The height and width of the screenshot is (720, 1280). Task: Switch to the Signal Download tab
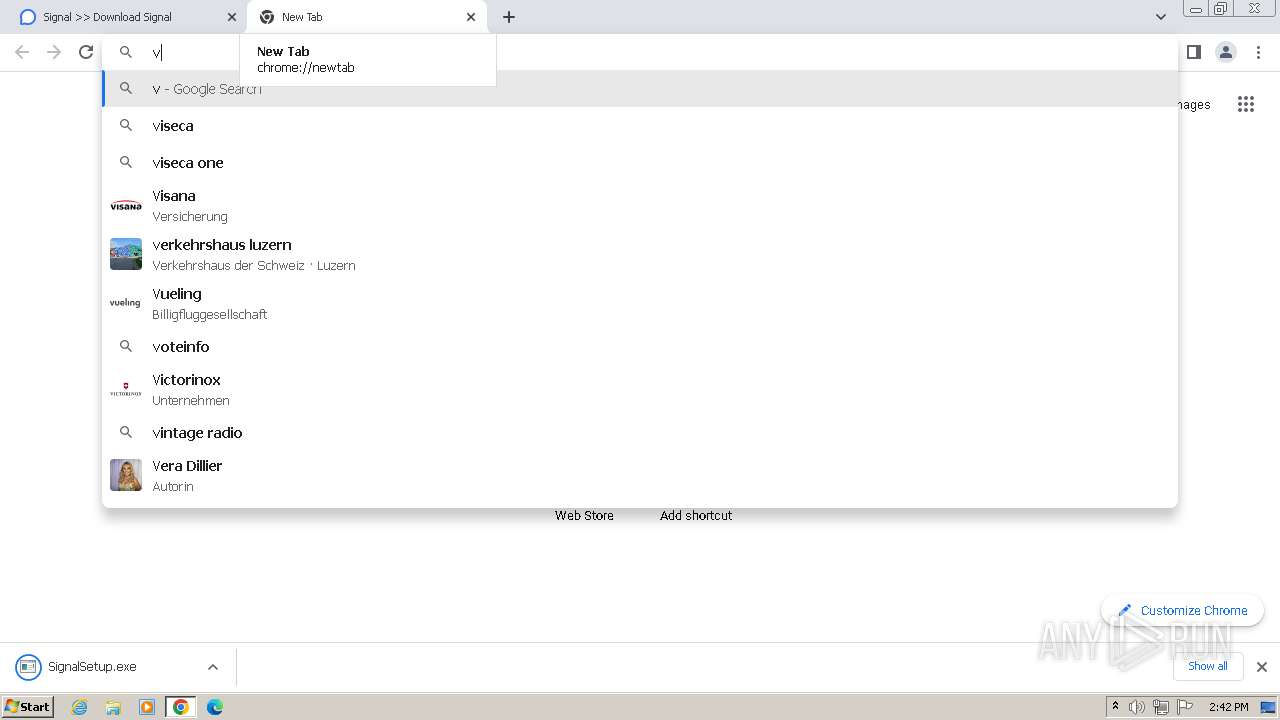pyautogui.click(x=127, y=17)
